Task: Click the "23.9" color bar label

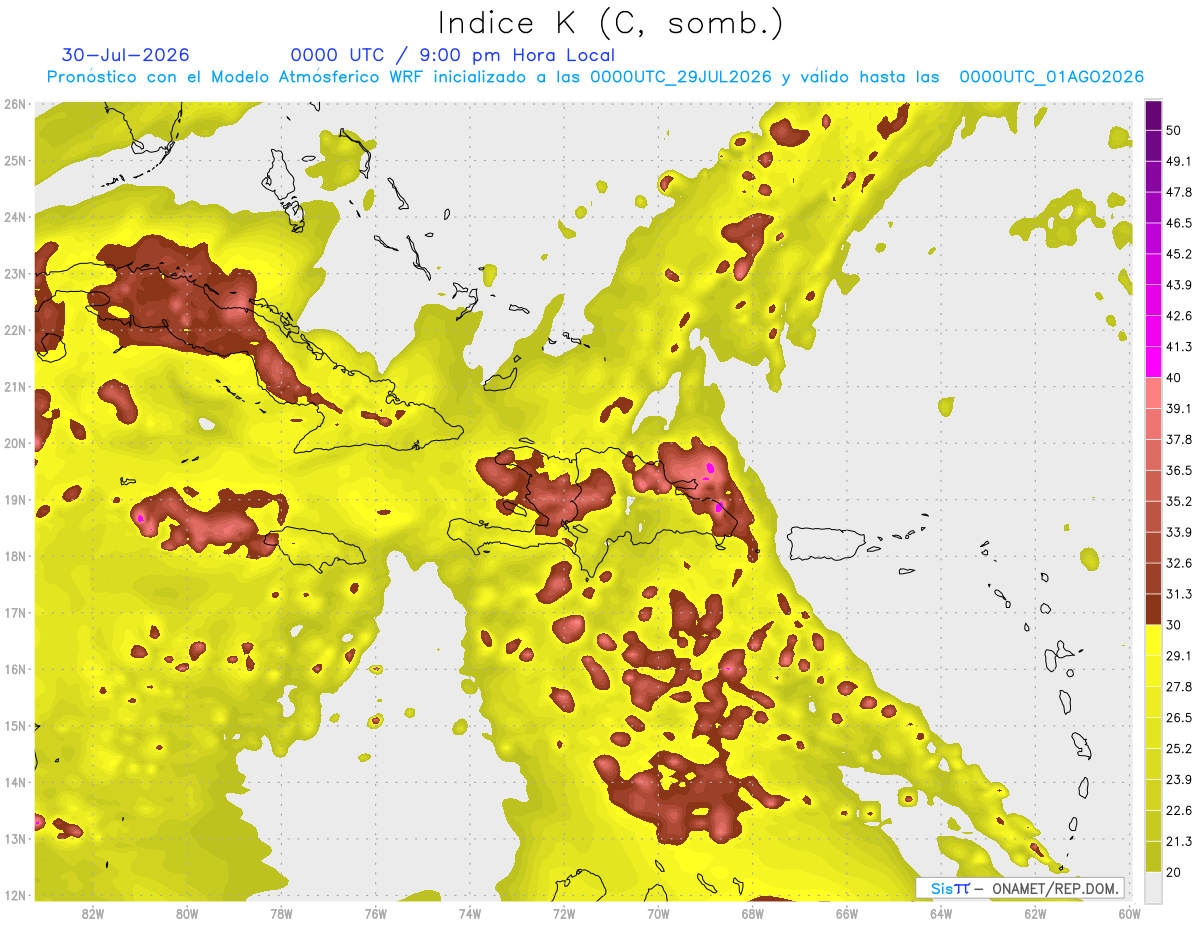Action: pos(1179,779)
